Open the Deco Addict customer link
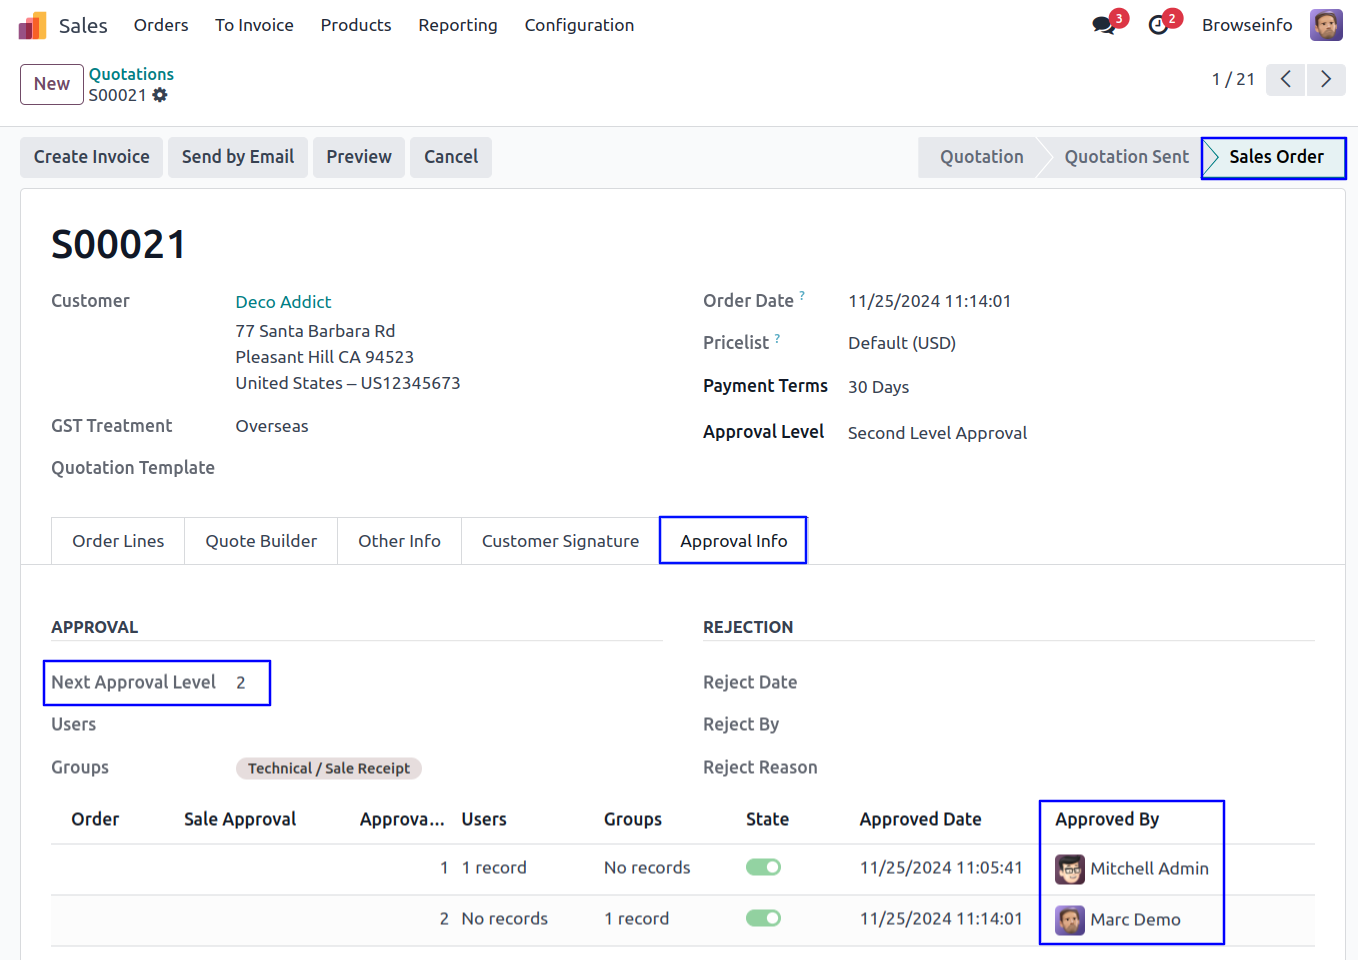This screenshot has height=960, width=1358. (283, 302)
